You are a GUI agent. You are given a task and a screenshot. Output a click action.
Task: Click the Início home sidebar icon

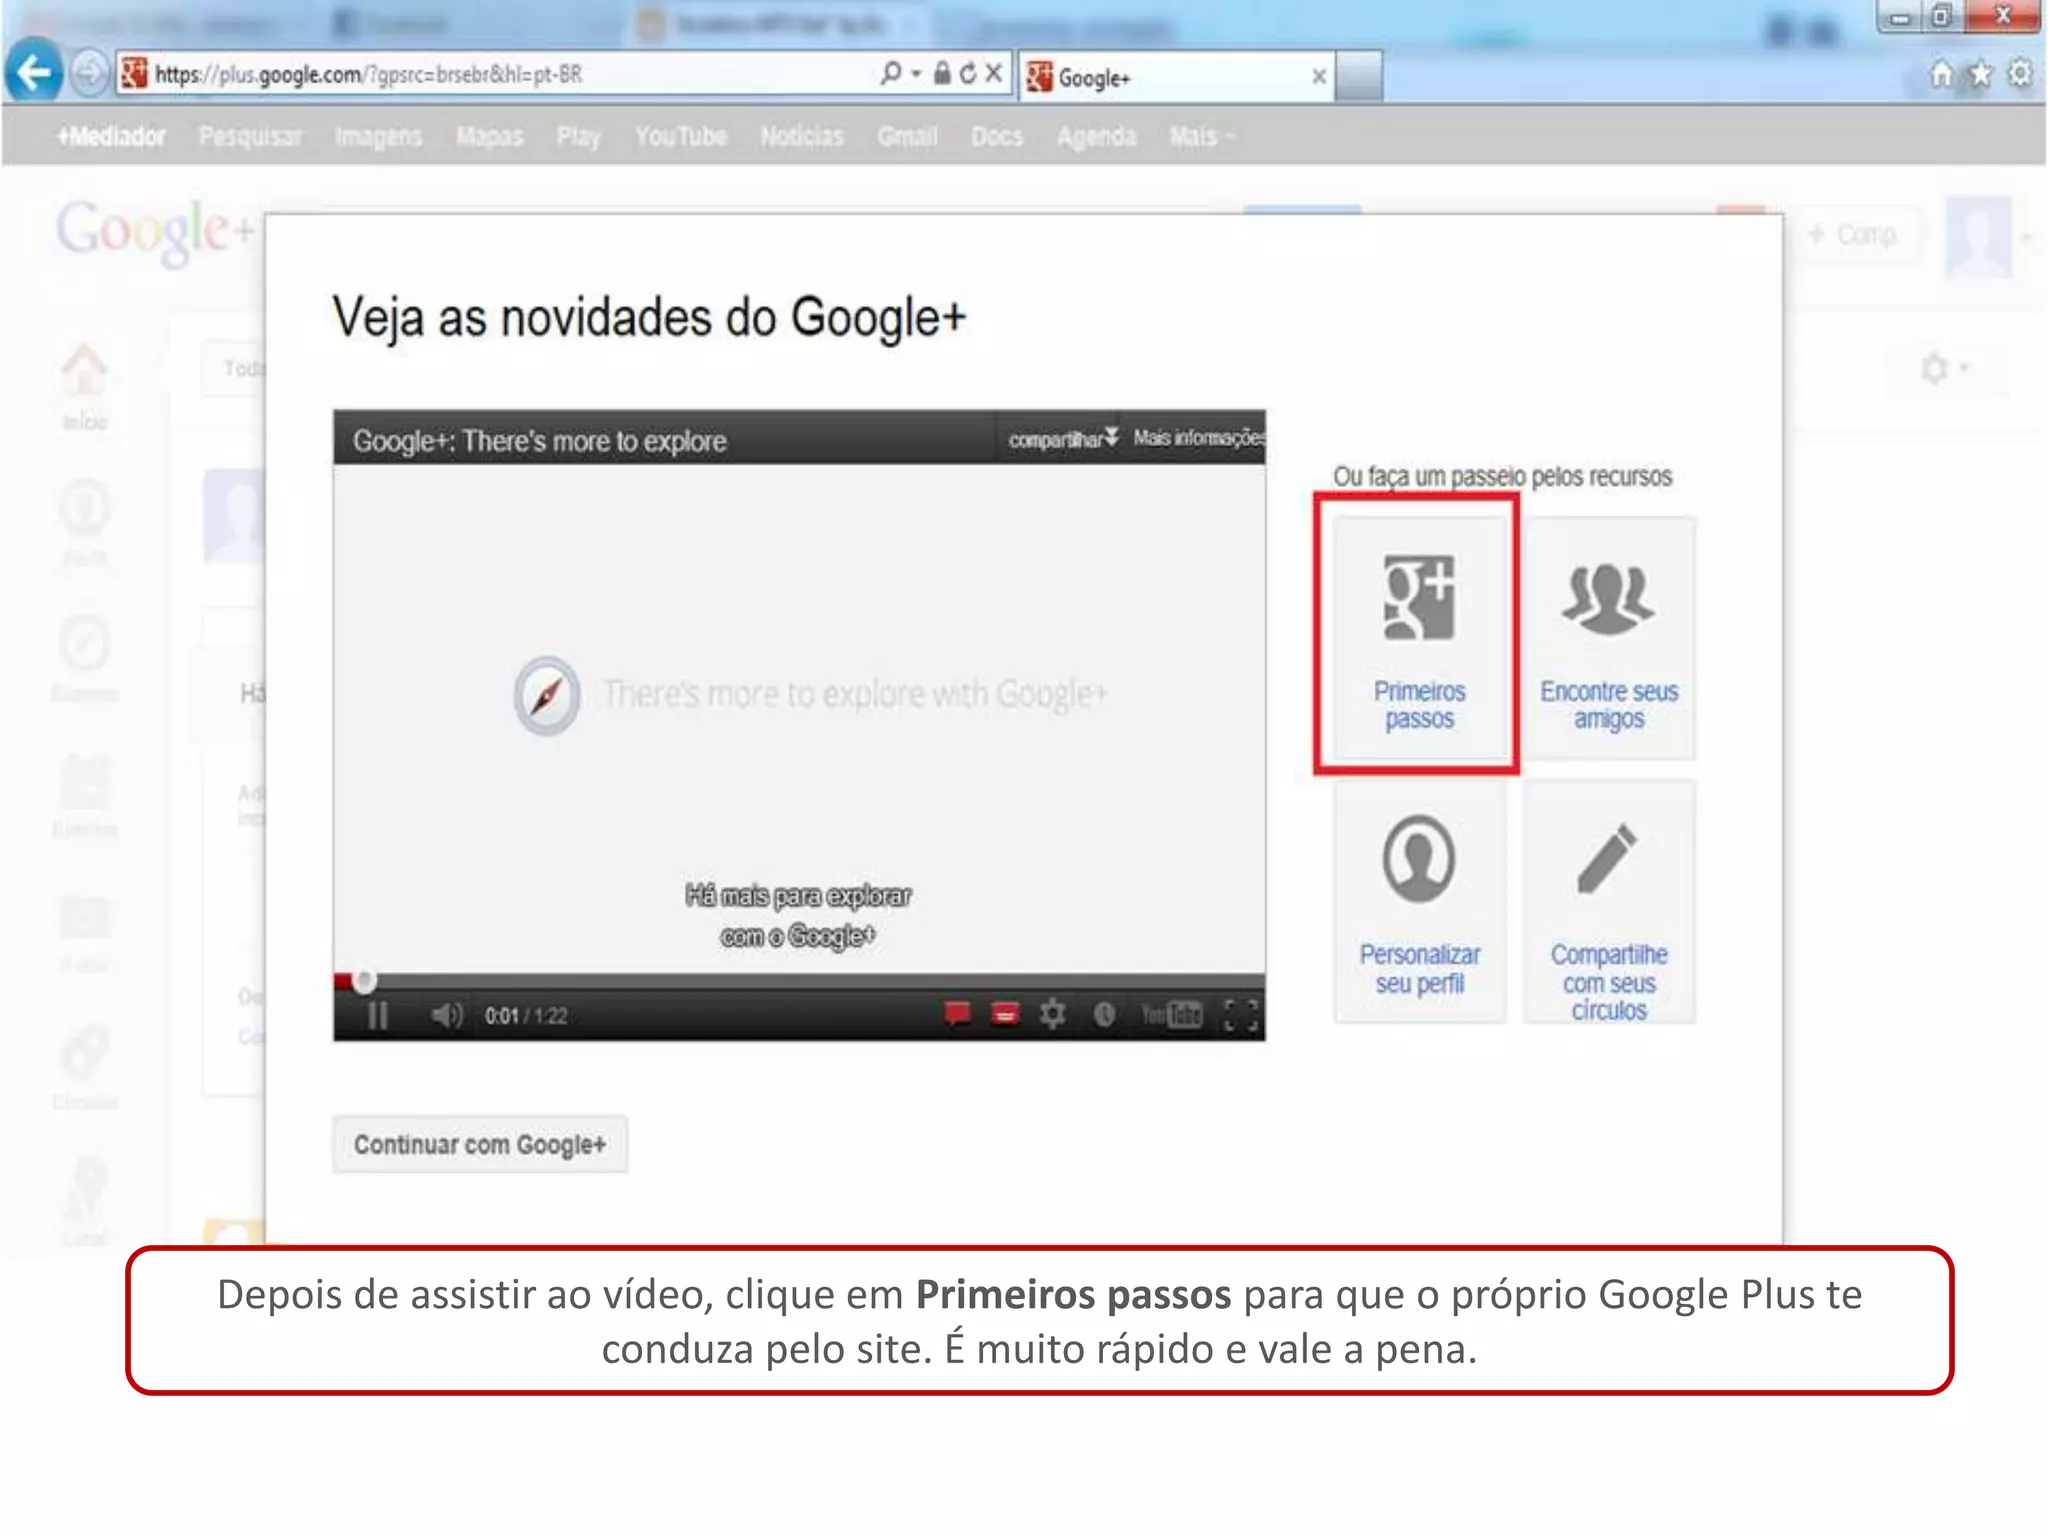click(85, 385)
